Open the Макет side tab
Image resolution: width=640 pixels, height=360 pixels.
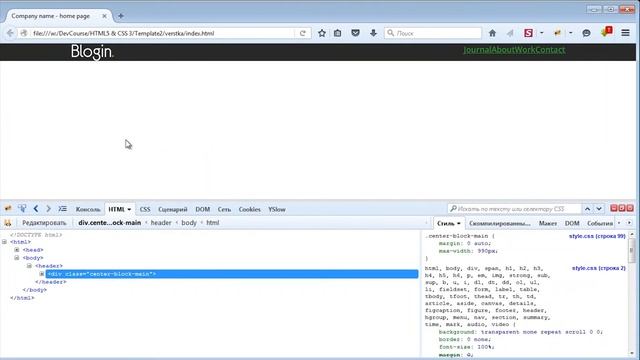pyautogui.click(x=548, y=223)
